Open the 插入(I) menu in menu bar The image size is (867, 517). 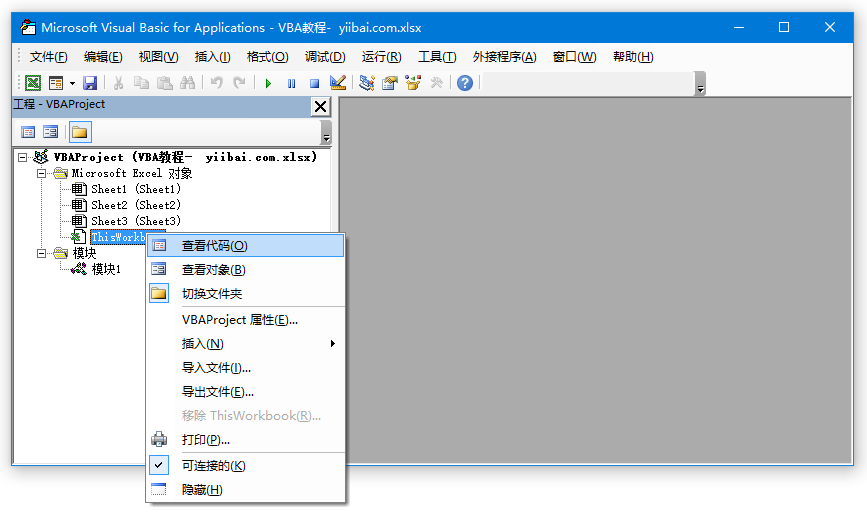[212, 57]
